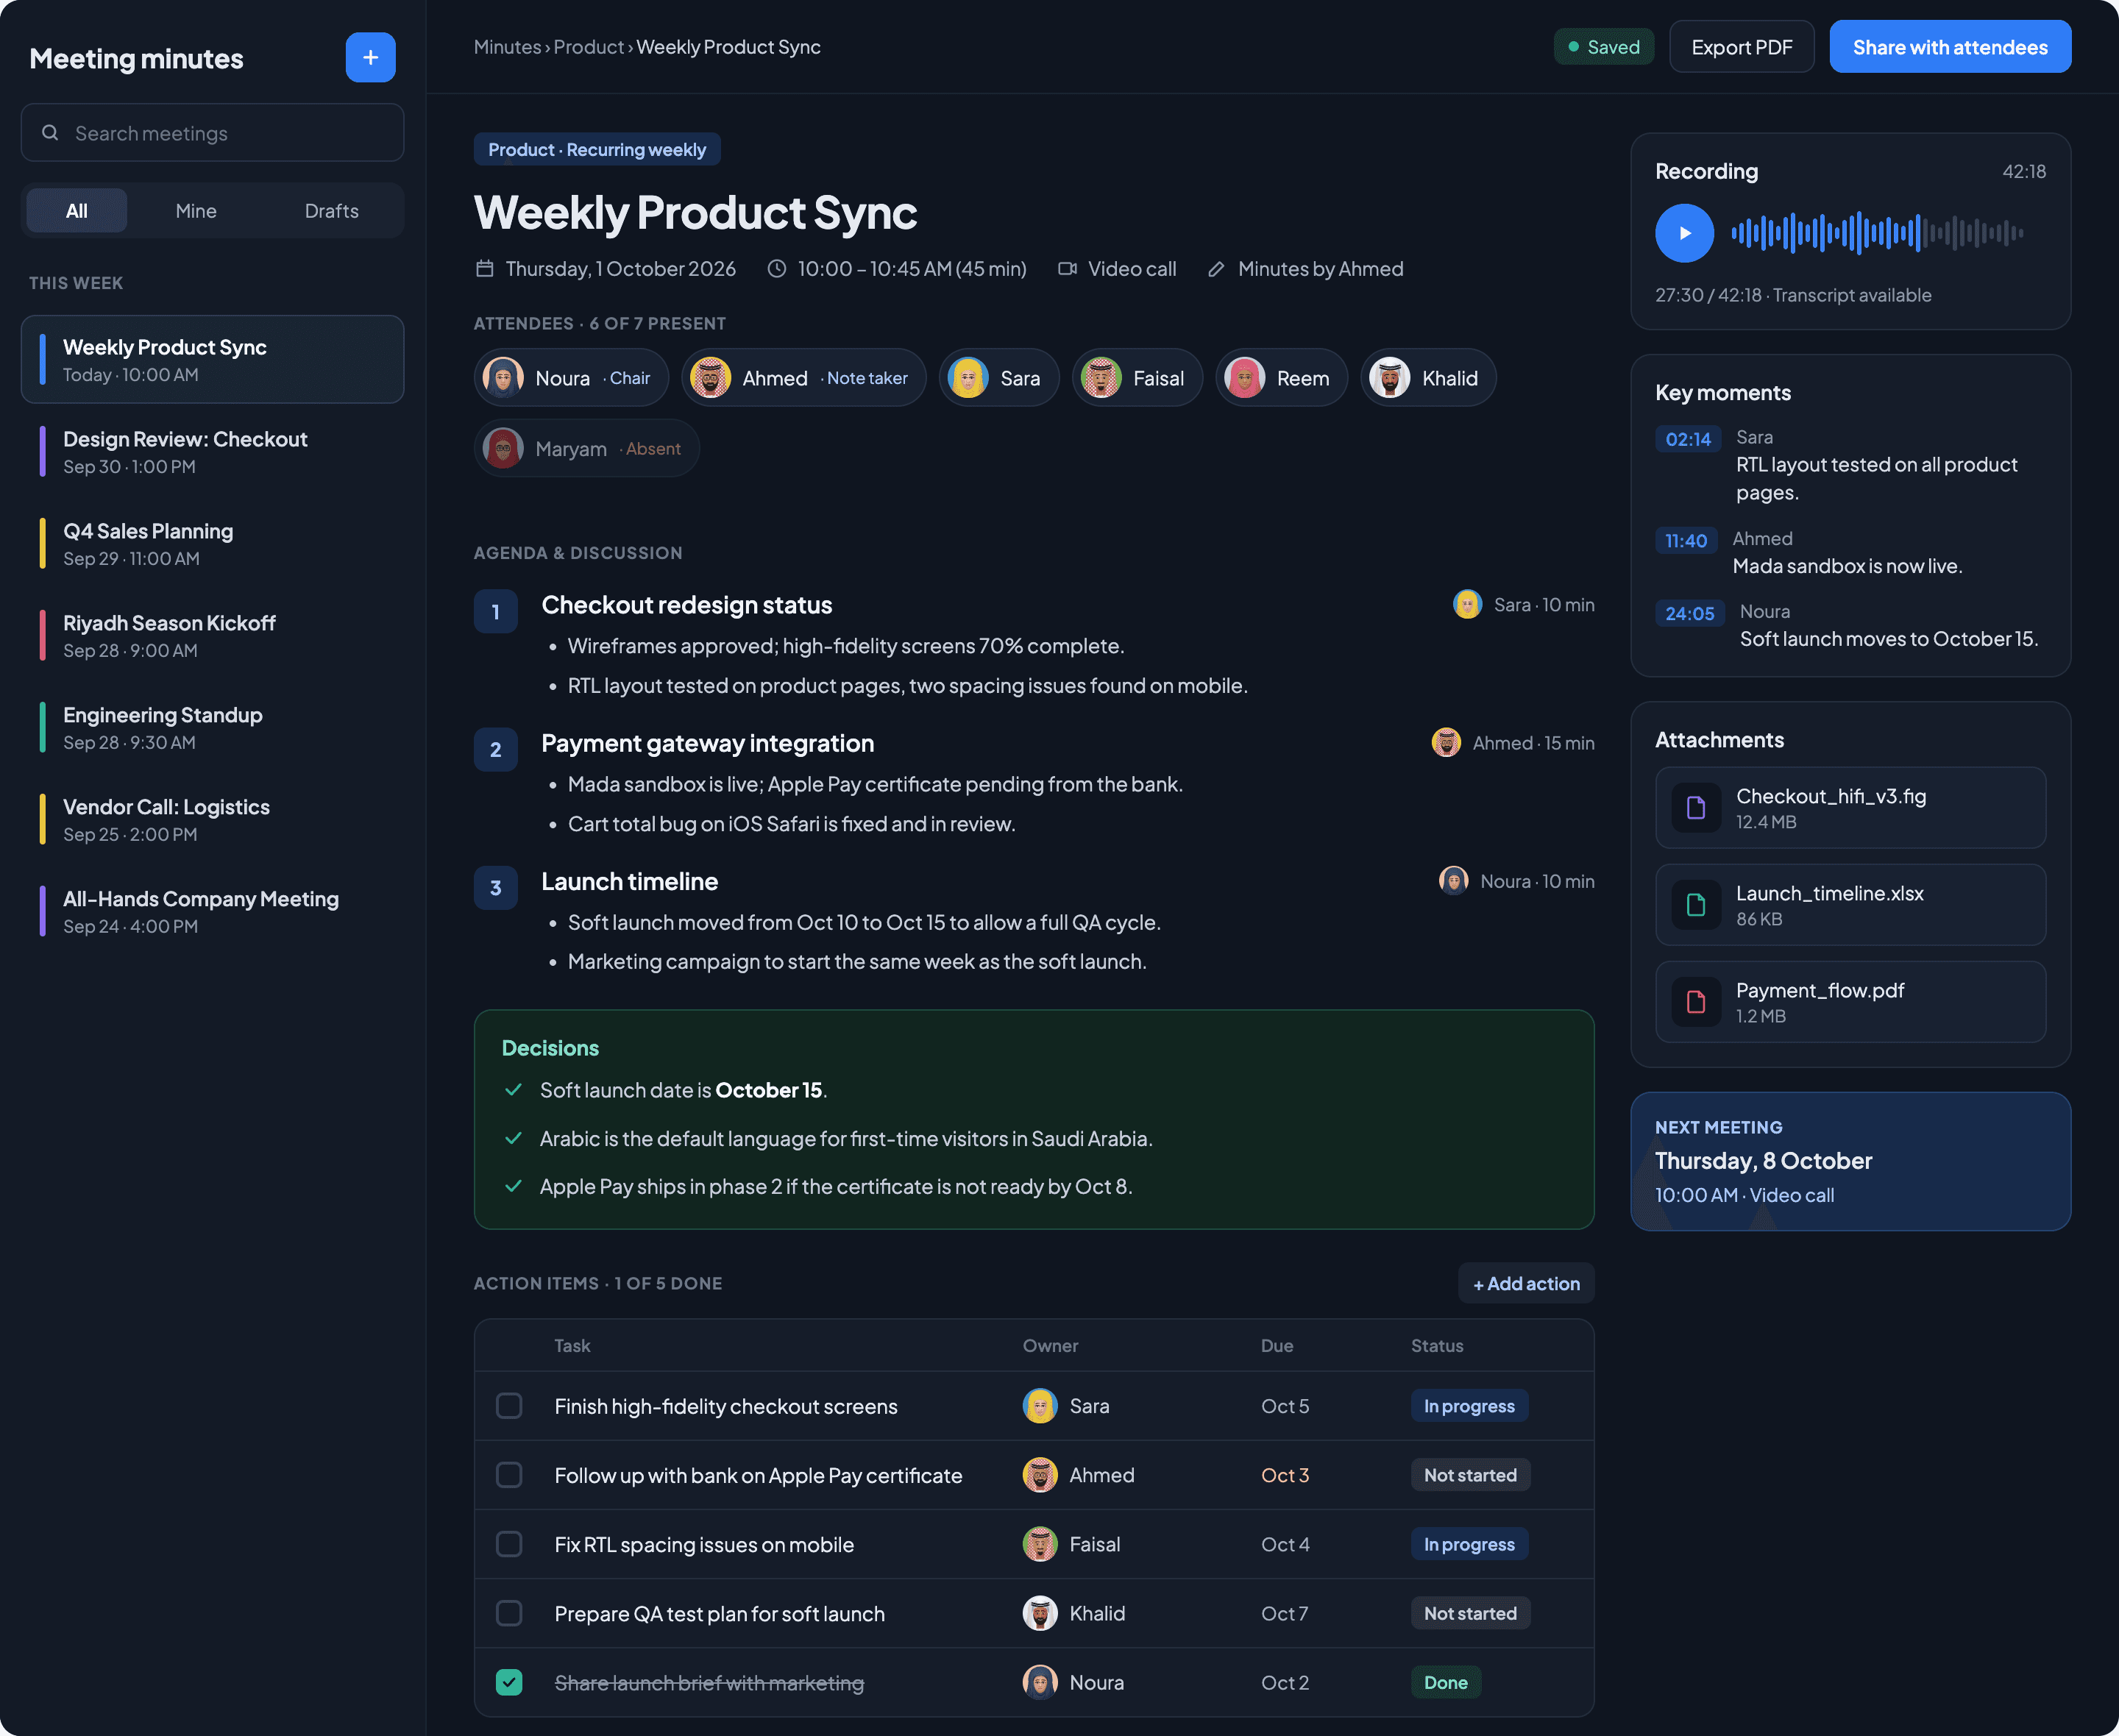Click In progress status for Sara's task
The width and height of the screenshot is (2119, 1736).
coord(1469,1406)
